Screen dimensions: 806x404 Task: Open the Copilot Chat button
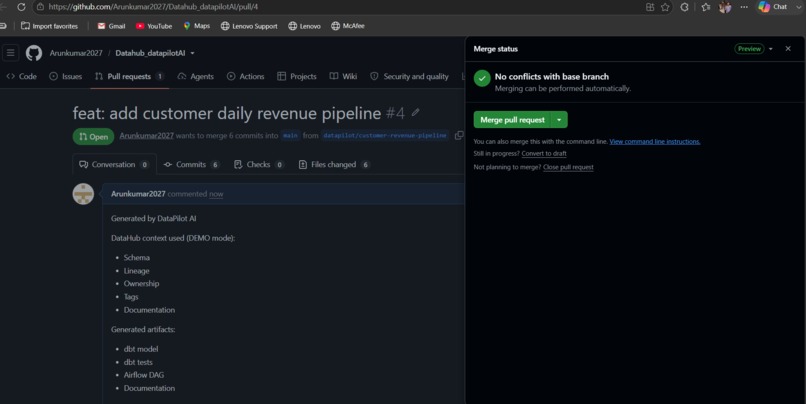click(x=773, y=7)
